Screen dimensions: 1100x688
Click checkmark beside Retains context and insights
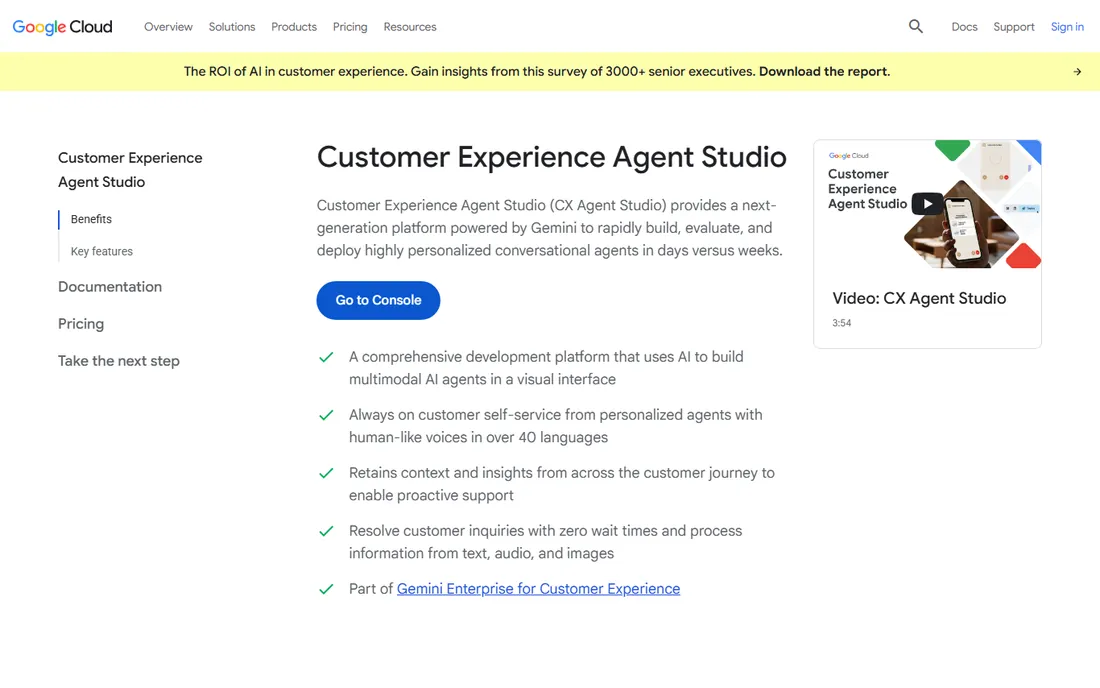point(326,473)
